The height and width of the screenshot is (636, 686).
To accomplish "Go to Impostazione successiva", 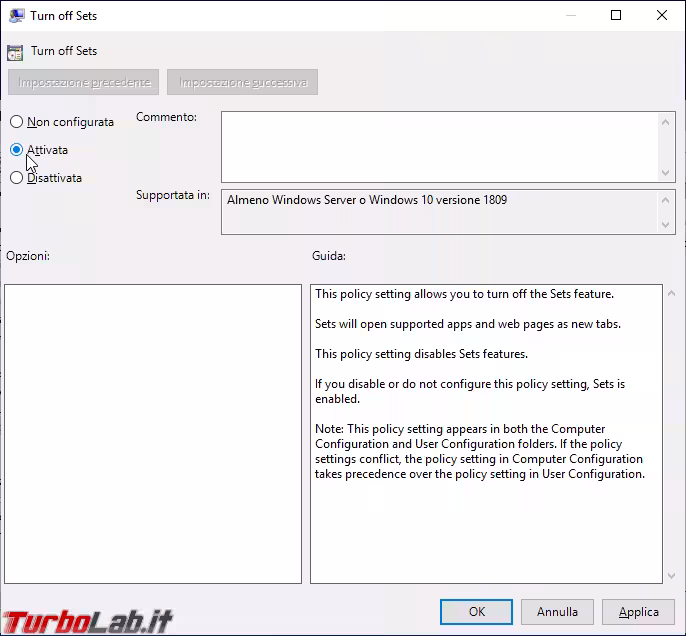I will pyautogui.click(x=242, y=82).
